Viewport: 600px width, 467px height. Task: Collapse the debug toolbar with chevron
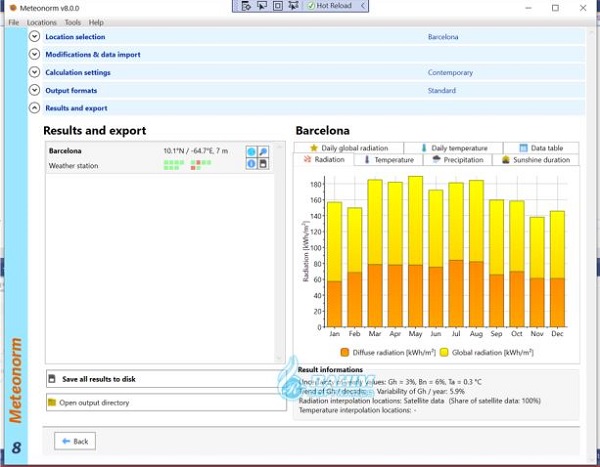point(363,6)
